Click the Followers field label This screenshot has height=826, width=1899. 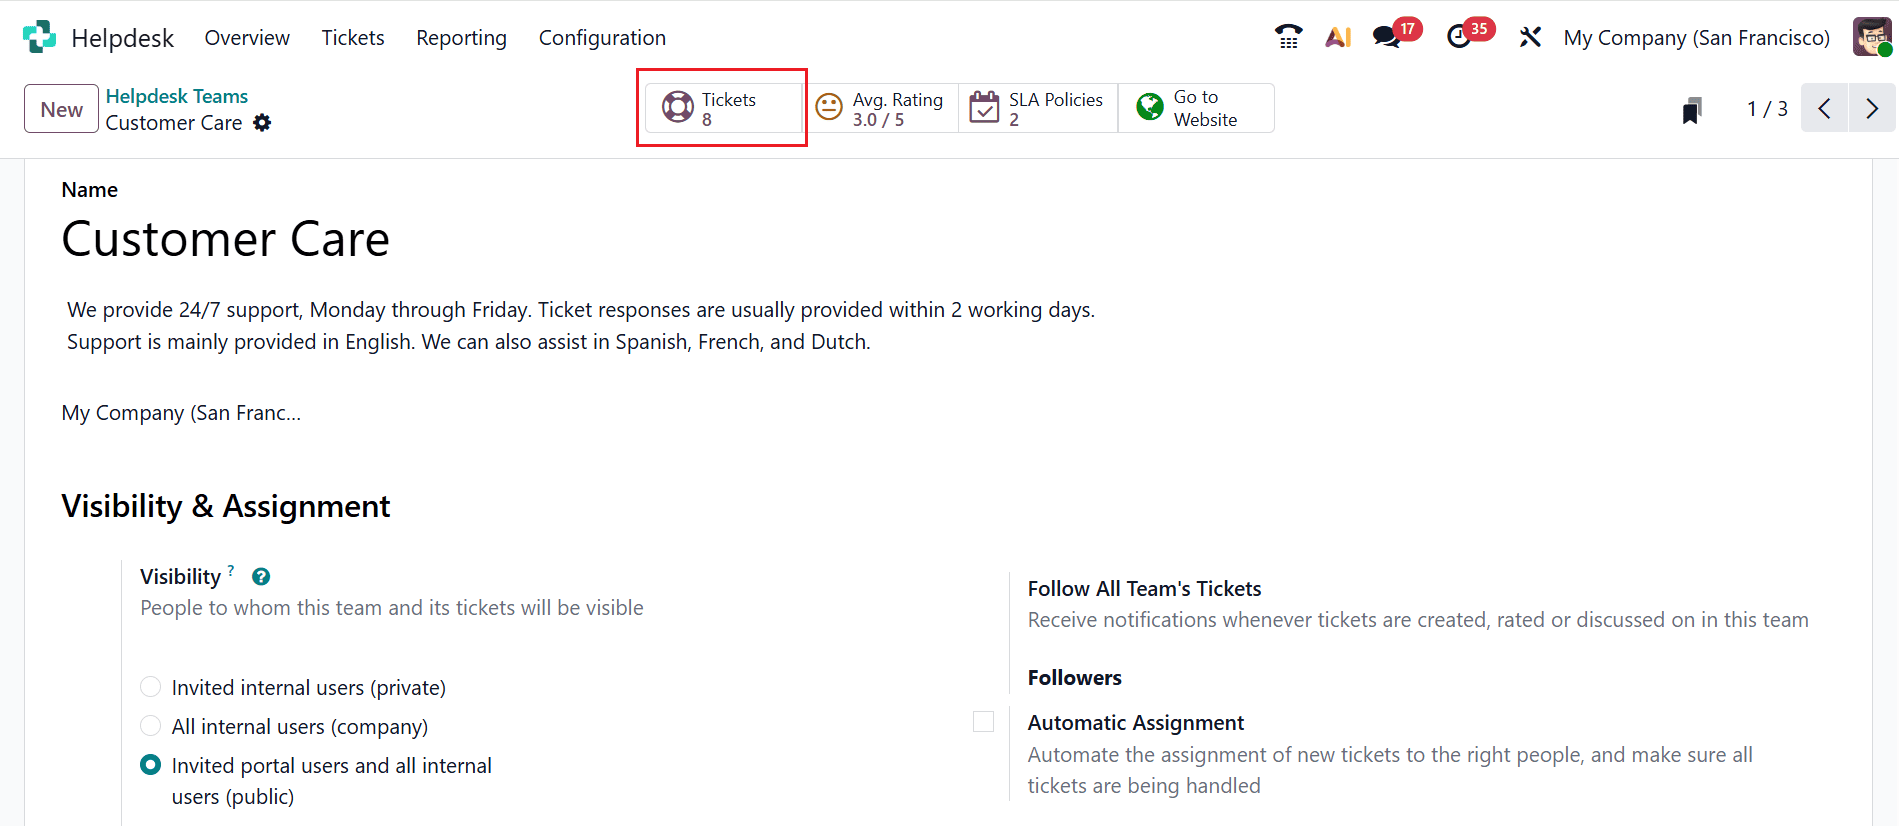1075,678
